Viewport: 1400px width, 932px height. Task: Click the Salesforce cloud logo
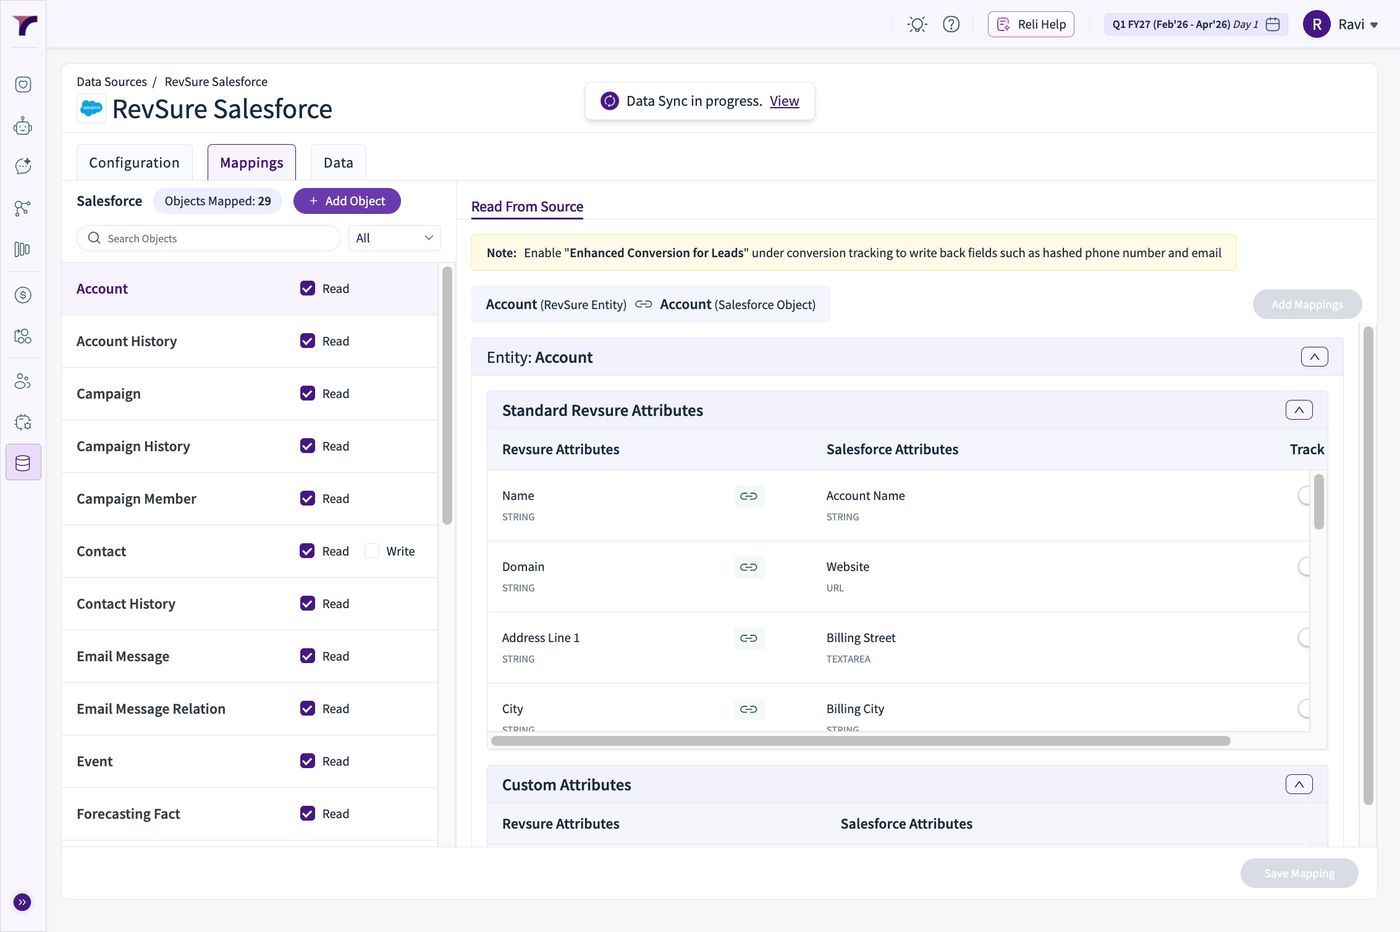[x=91, y=108]
